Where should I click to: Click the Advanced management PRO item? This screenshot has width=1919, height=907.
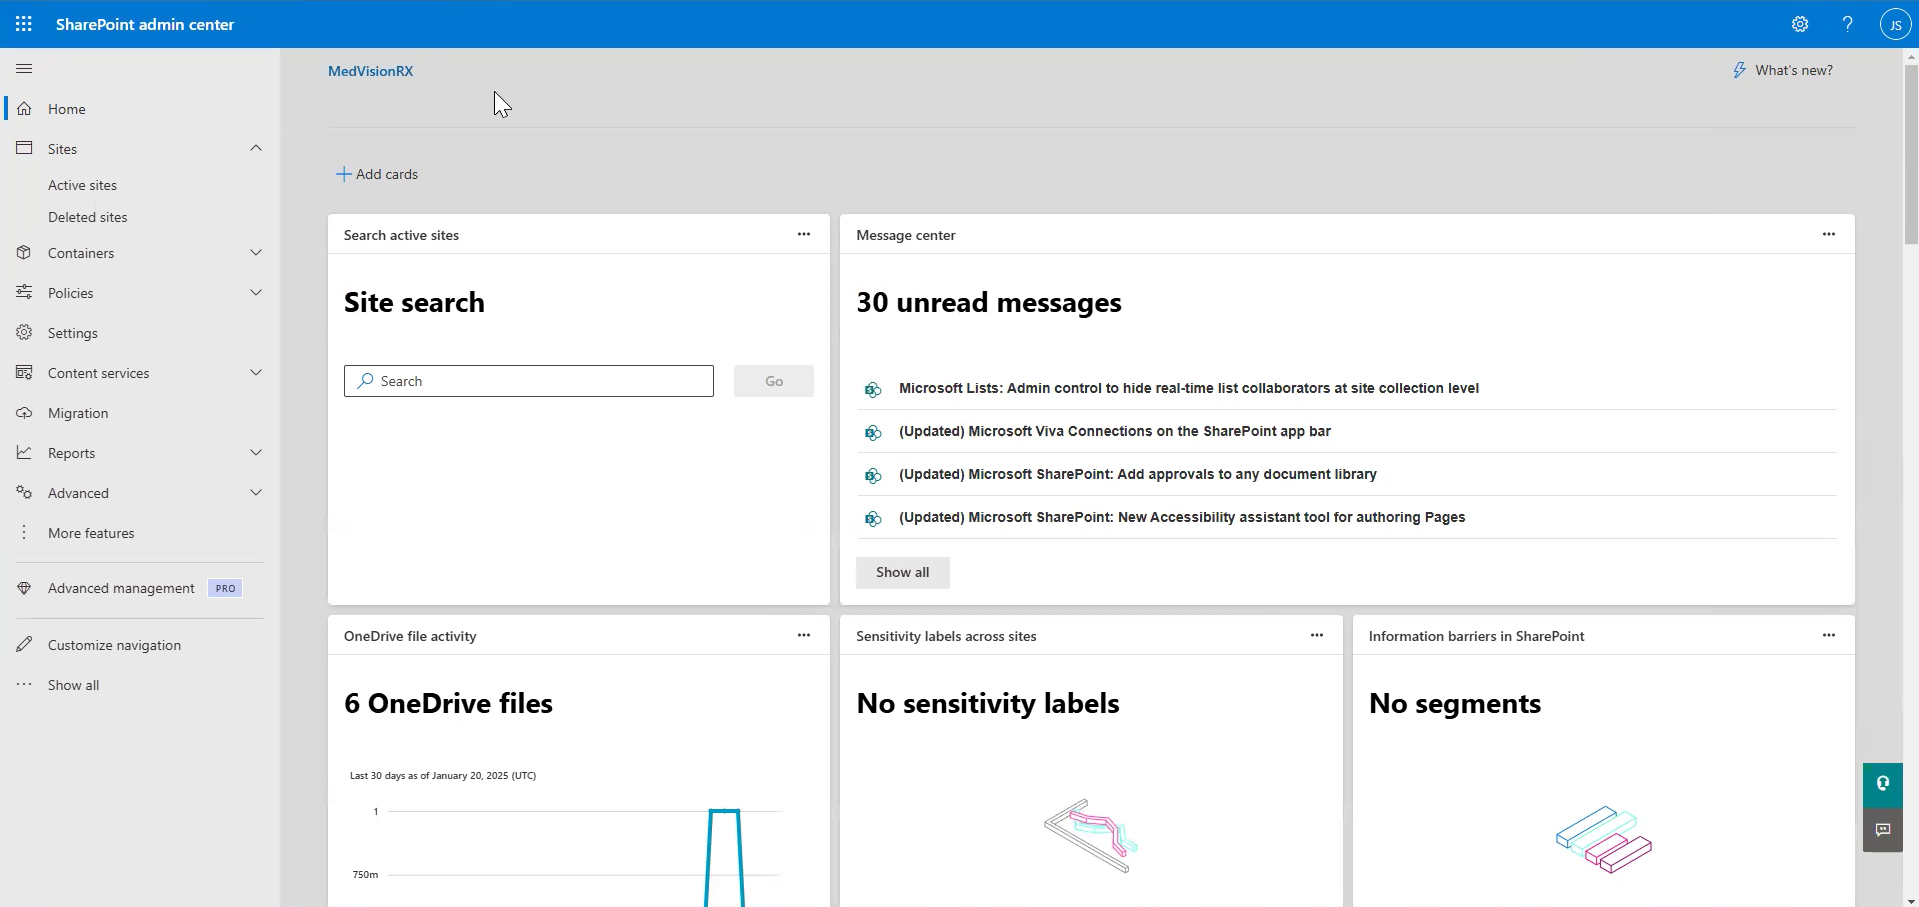pyautogui.click(x=120, y=588)
